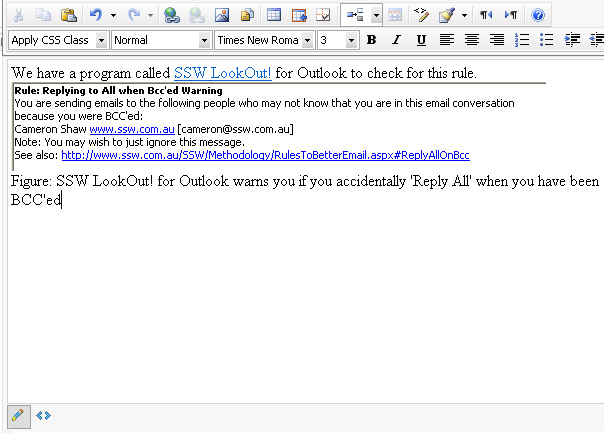Click the Insert Table icon

[x=274, y=15]
